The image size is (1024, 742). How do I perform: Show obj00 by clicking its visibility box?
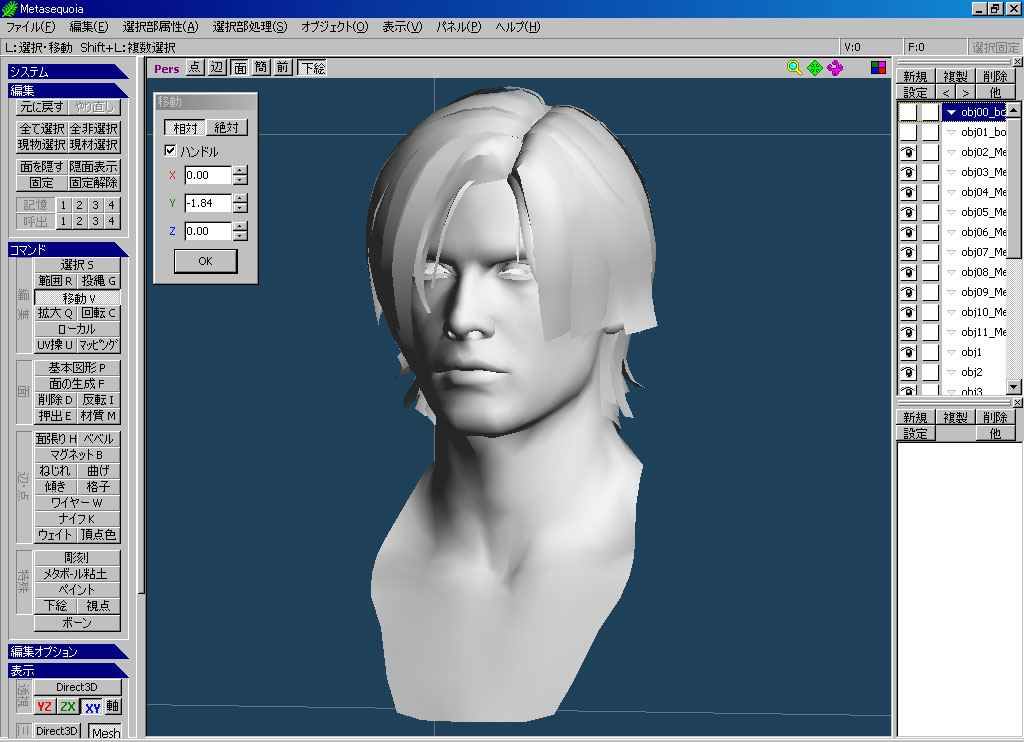click(x=908, y=112)
